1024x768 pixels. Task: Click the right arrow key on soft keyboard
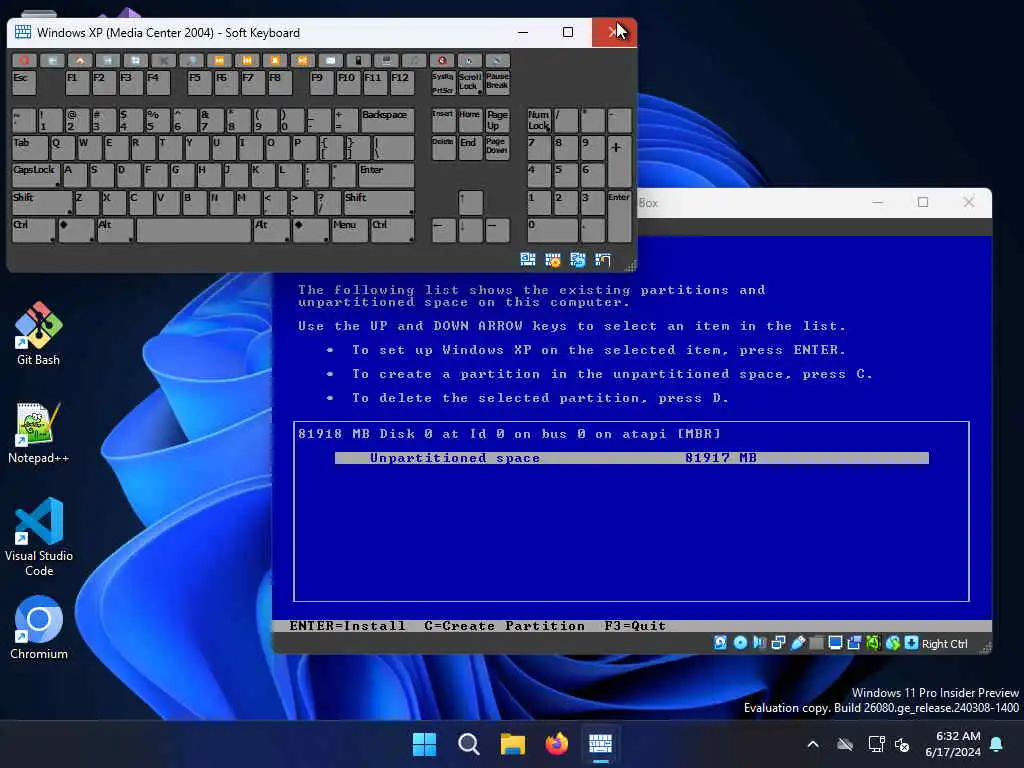point(498,230)
